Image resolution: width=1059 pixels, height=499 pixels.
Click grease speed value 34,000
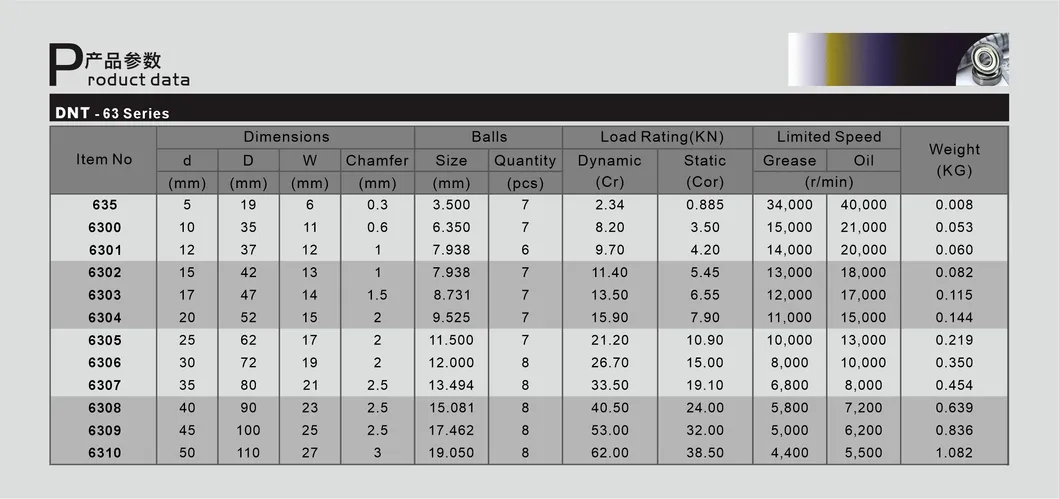790,205
